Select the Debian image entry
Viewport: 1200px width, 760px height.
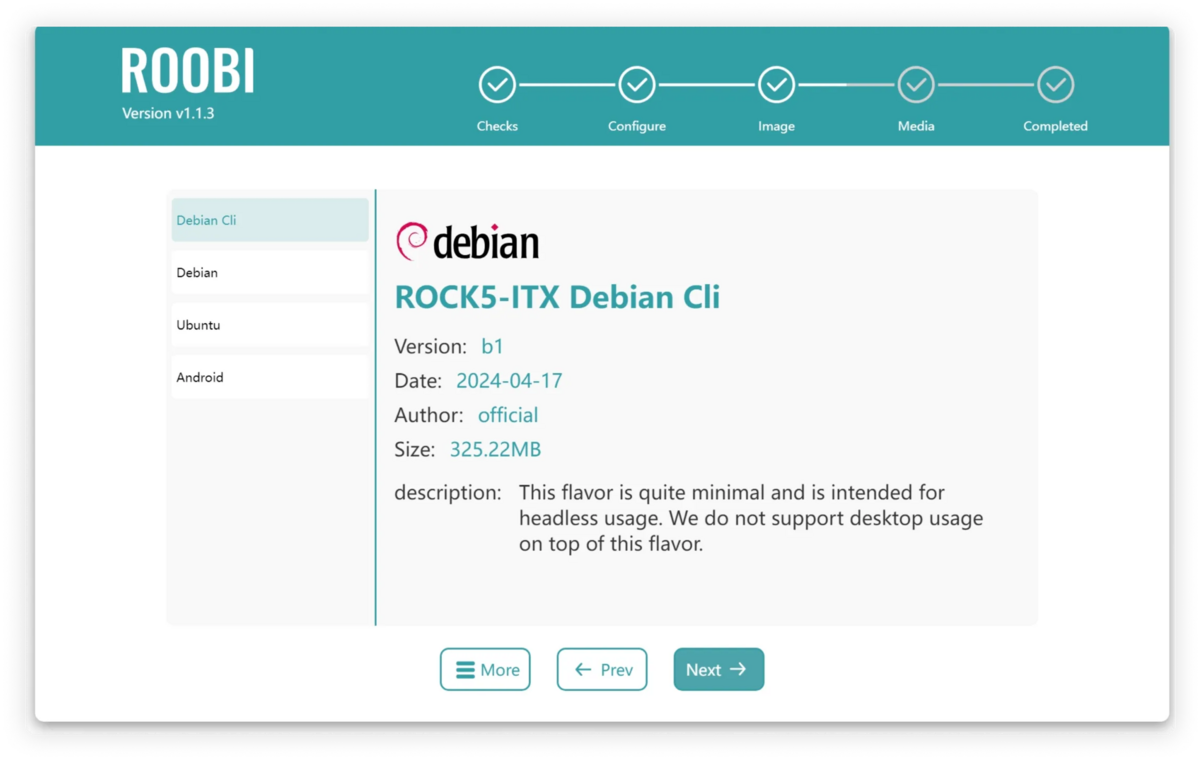(270, 272)
